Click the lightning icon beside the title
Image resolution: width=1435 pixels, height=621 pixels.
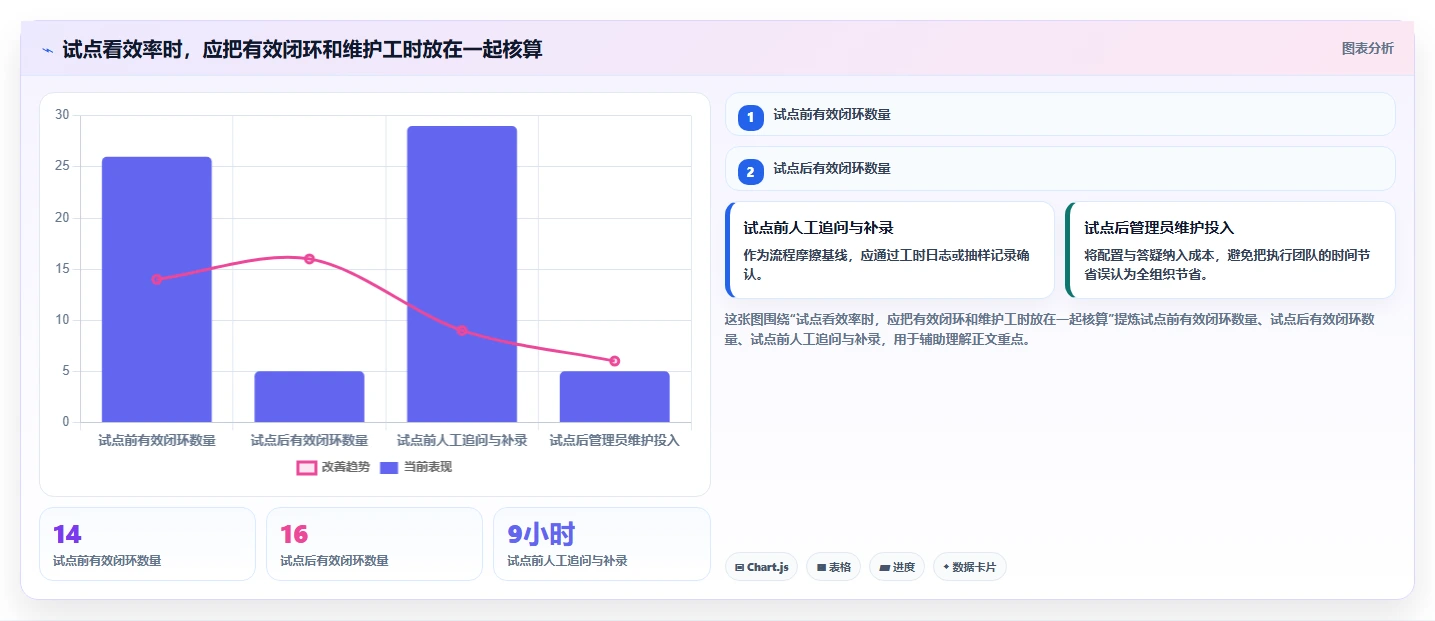(47, 50)
